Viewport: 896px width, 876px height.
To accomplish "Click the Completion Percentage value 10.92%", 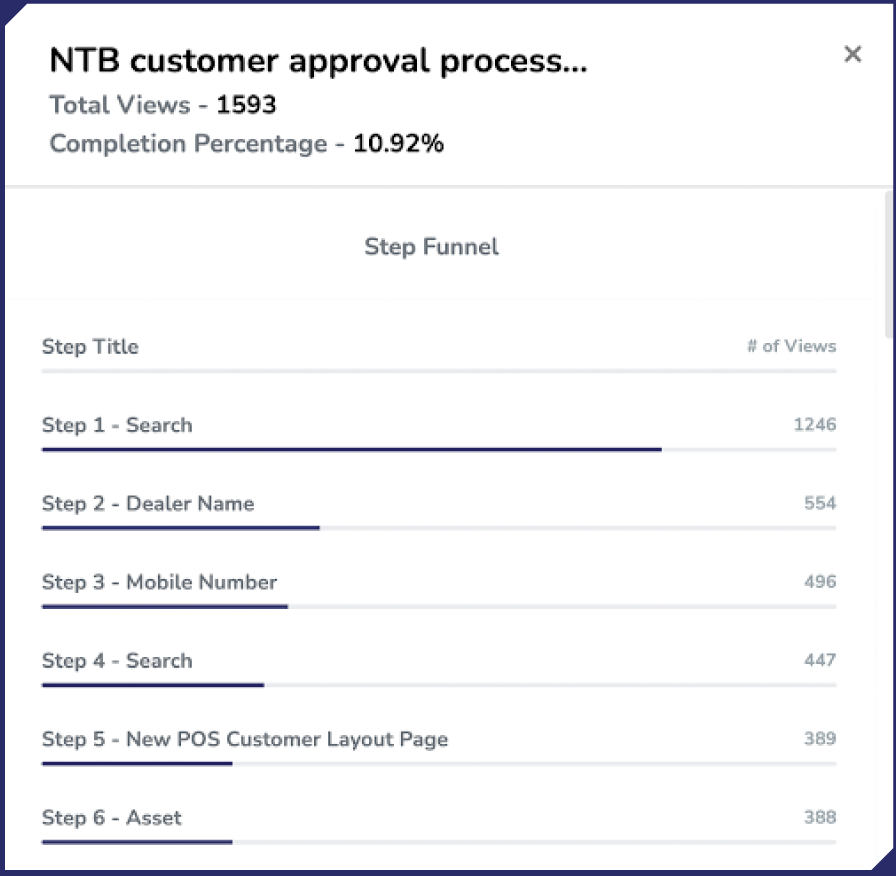I will pyautogui.click(x=398, y=143).
